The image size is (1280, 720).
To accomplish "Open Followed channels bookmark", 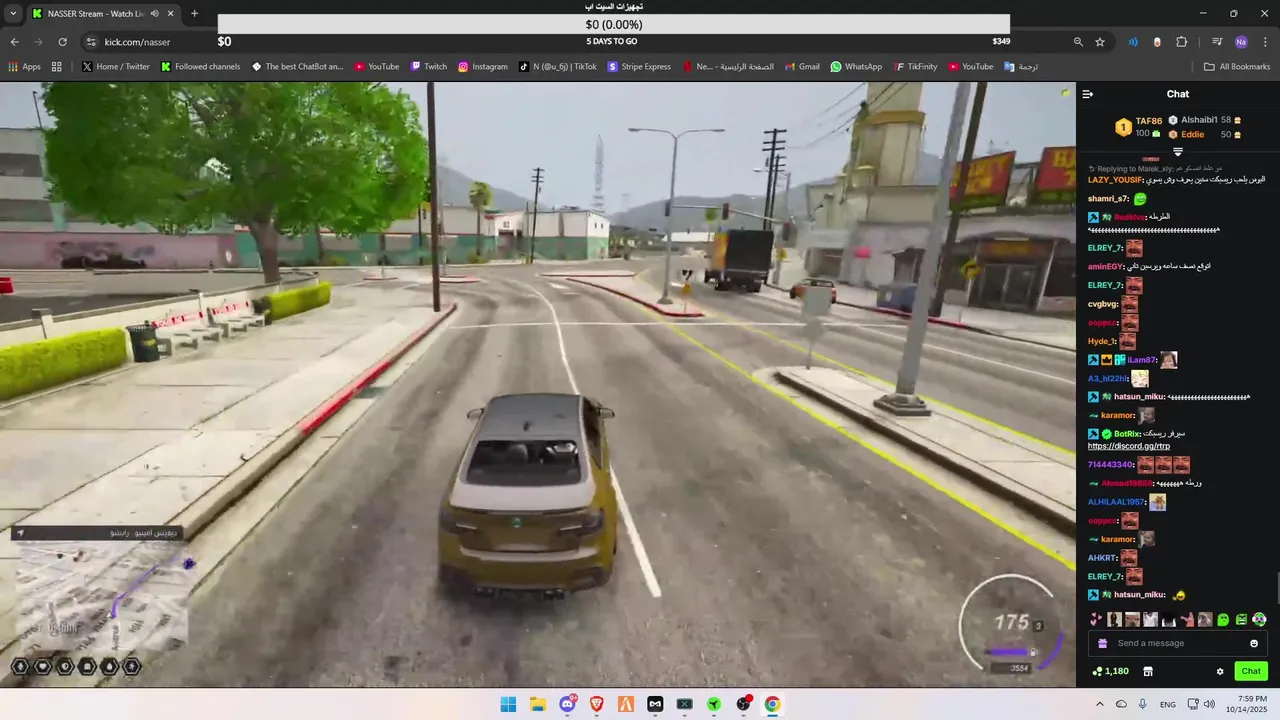I will 200,67.
